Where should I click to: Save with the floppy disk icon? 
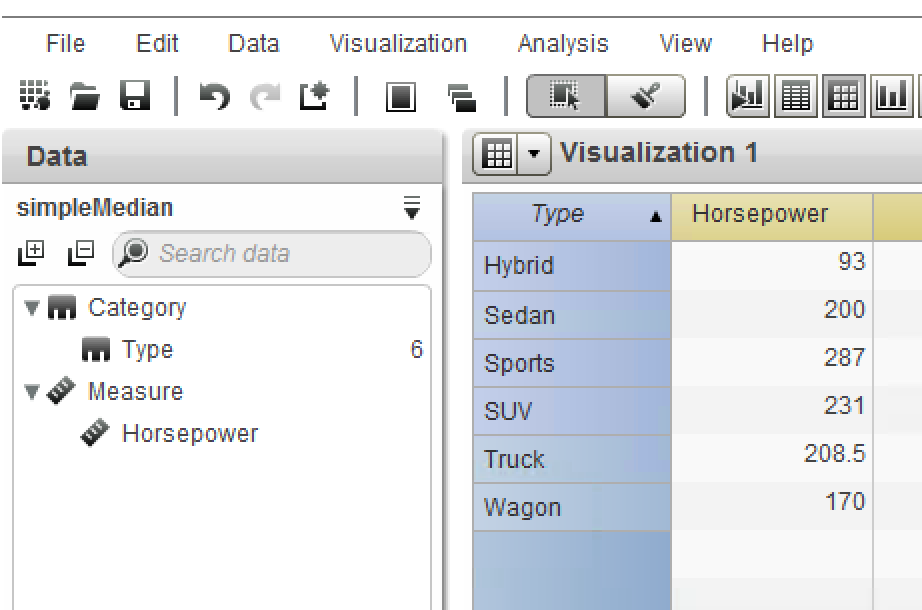coord(135,96)
